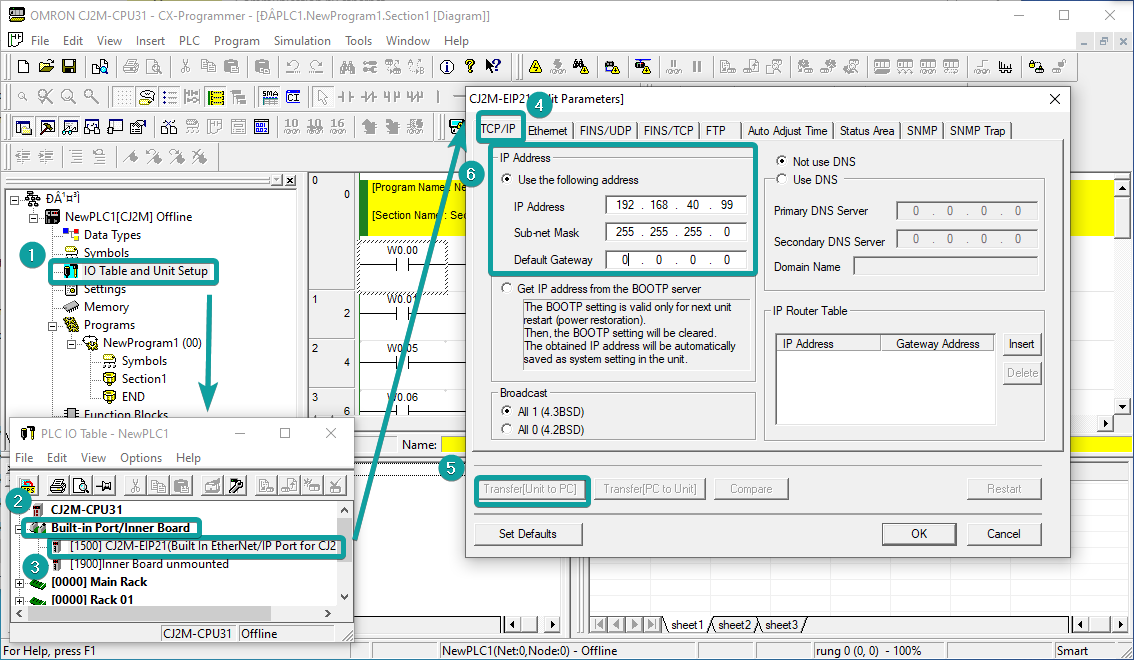
Task: Click the Open folder icon
Action: pos(46,66)
